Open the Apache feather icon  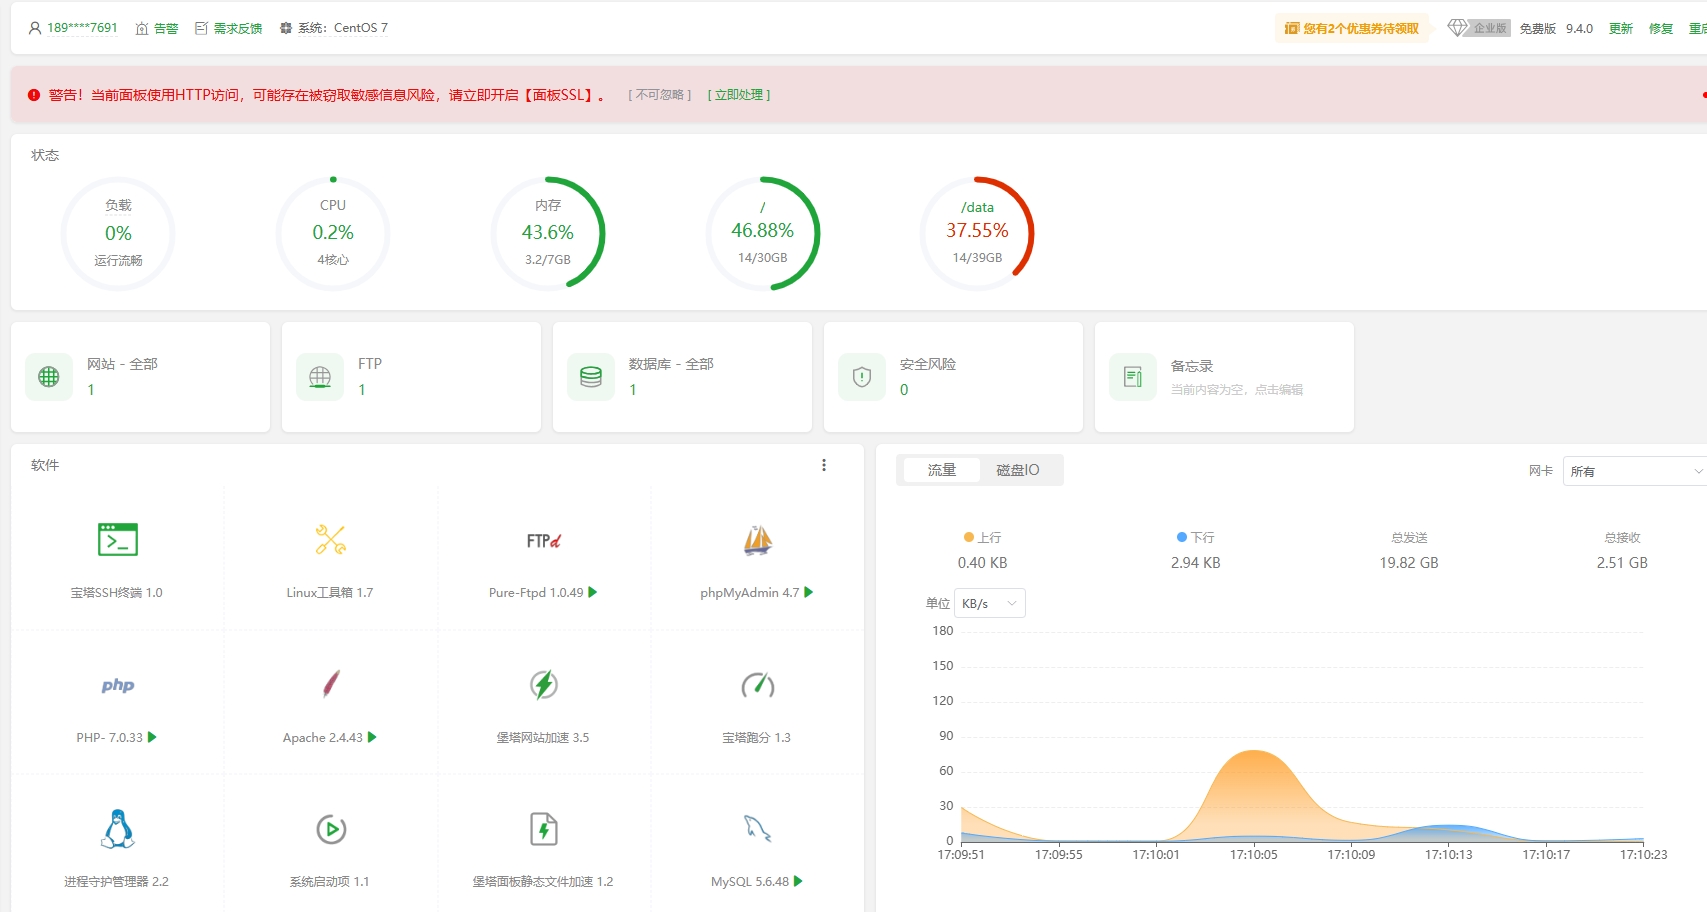point(331,684)
